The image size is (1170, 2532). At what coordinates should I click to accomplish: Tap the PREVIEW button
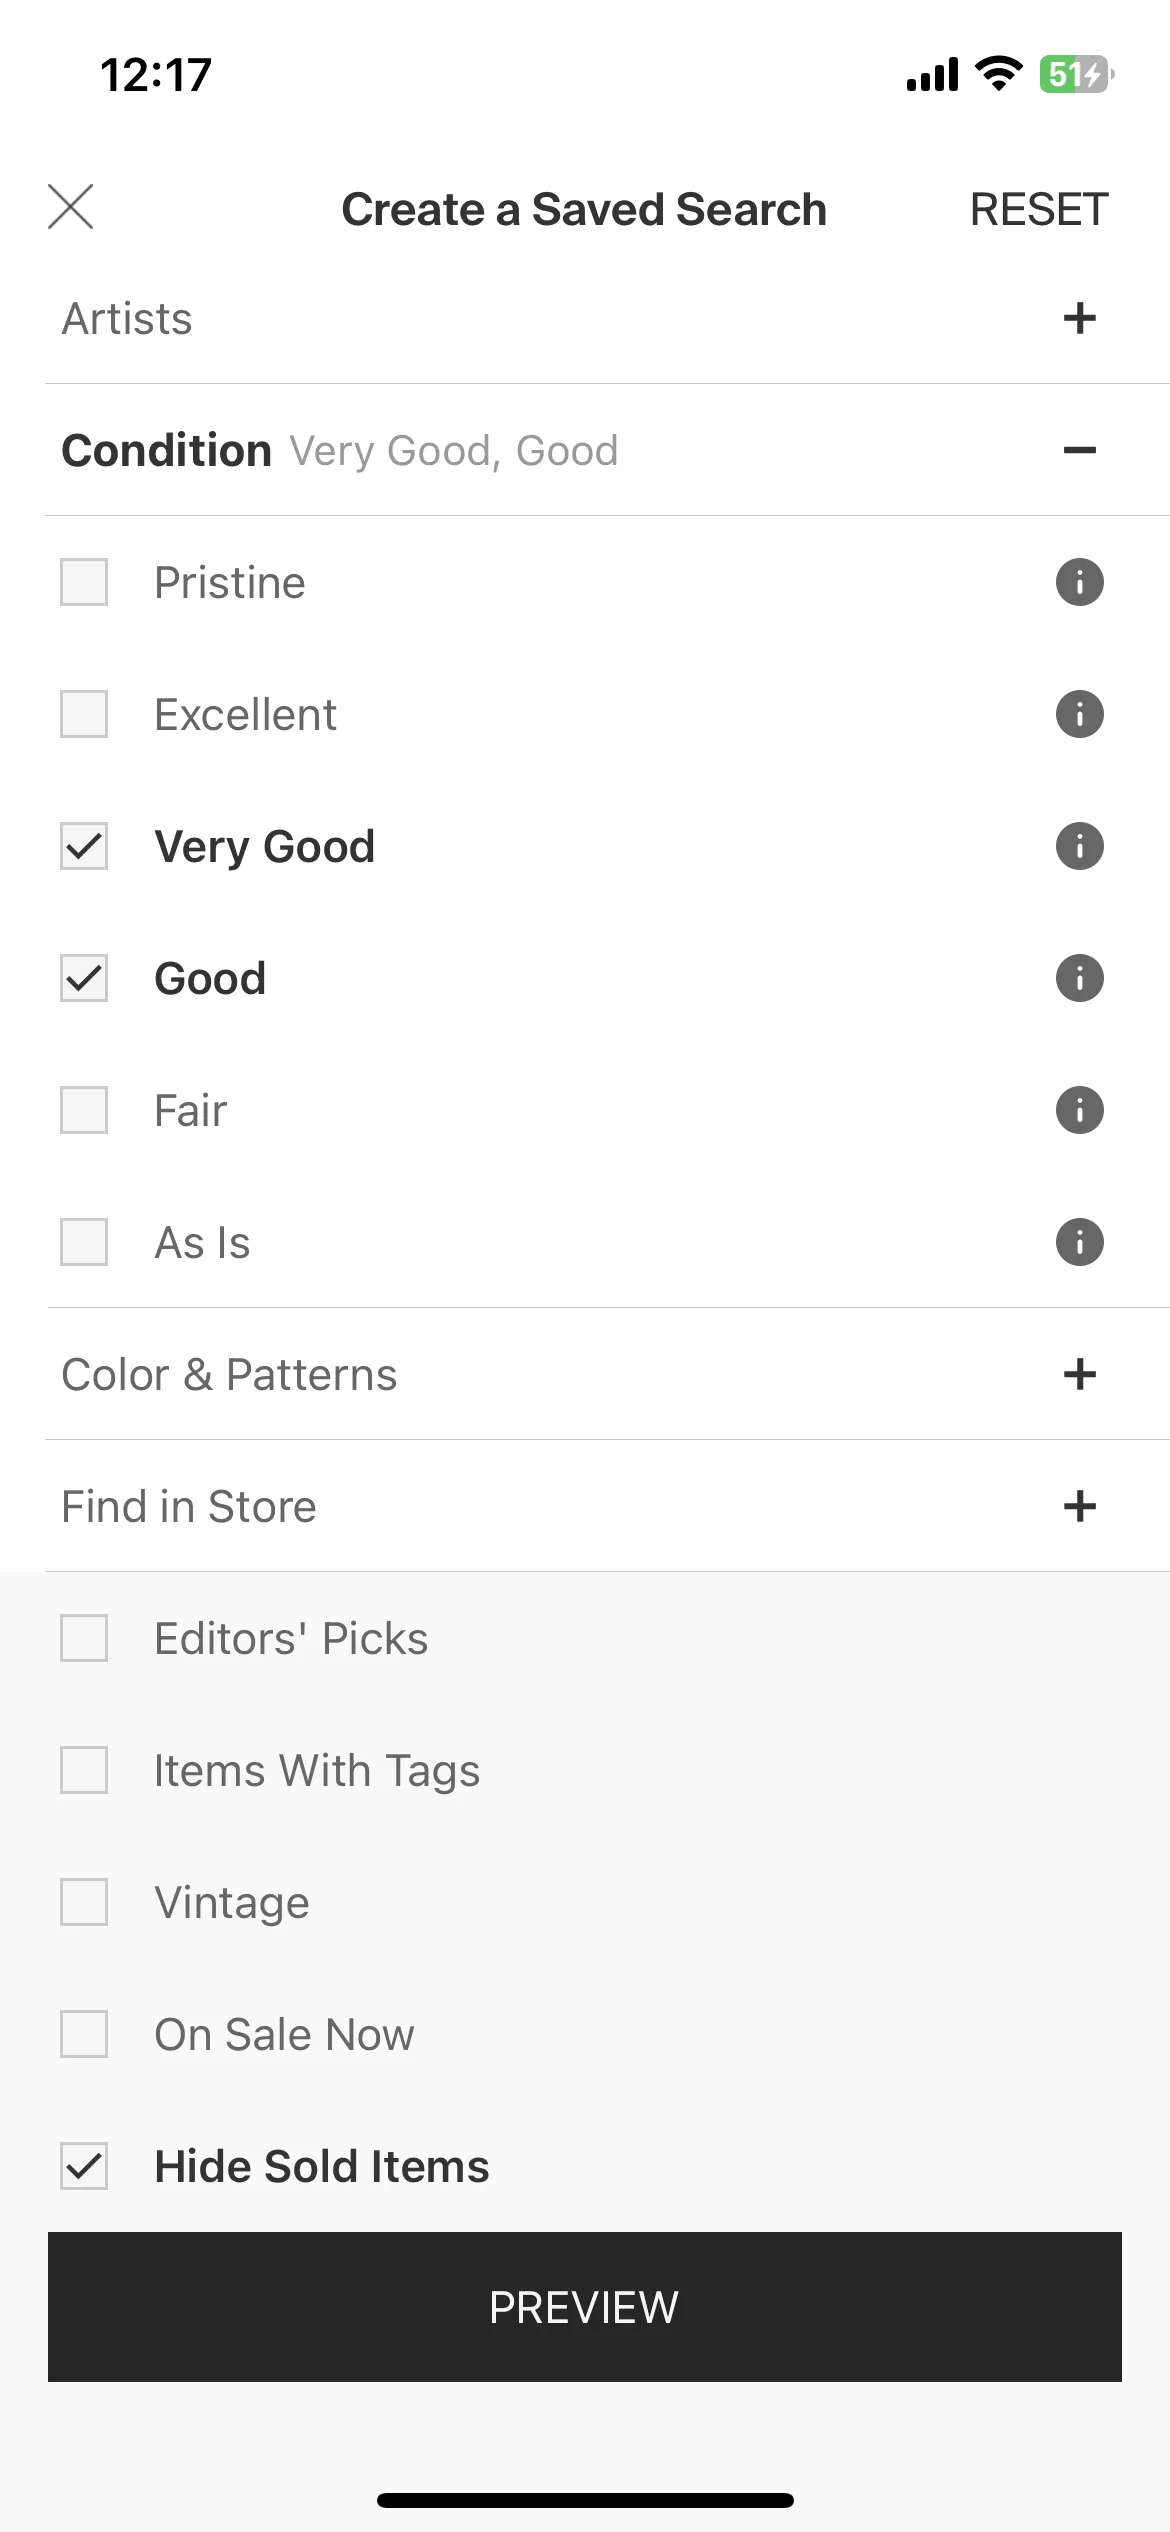[585, 2307]
